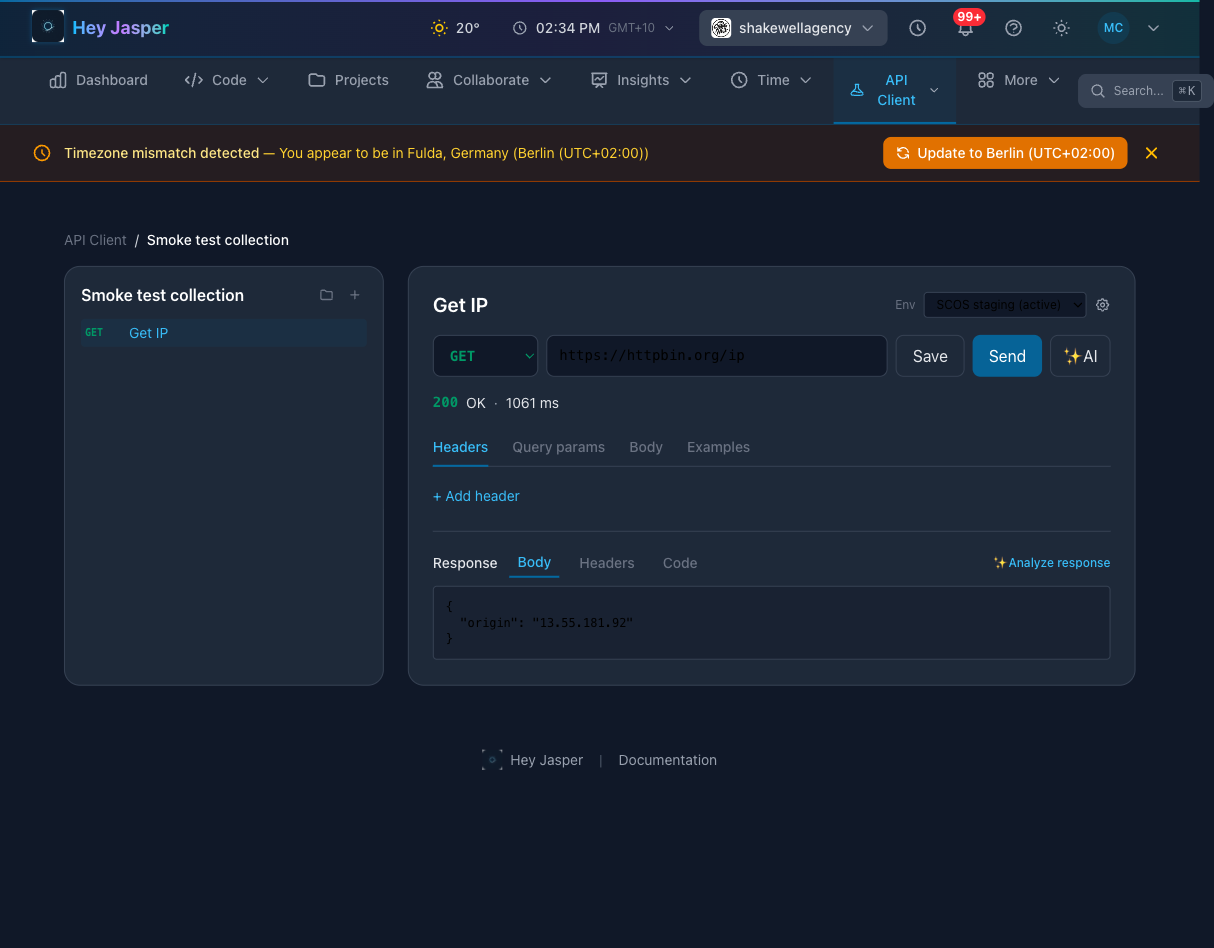Click Update to Berlin (UTC+02:00) button
The width and height of the screenshot is (1214, 948).
click(x=1005, y=153)
